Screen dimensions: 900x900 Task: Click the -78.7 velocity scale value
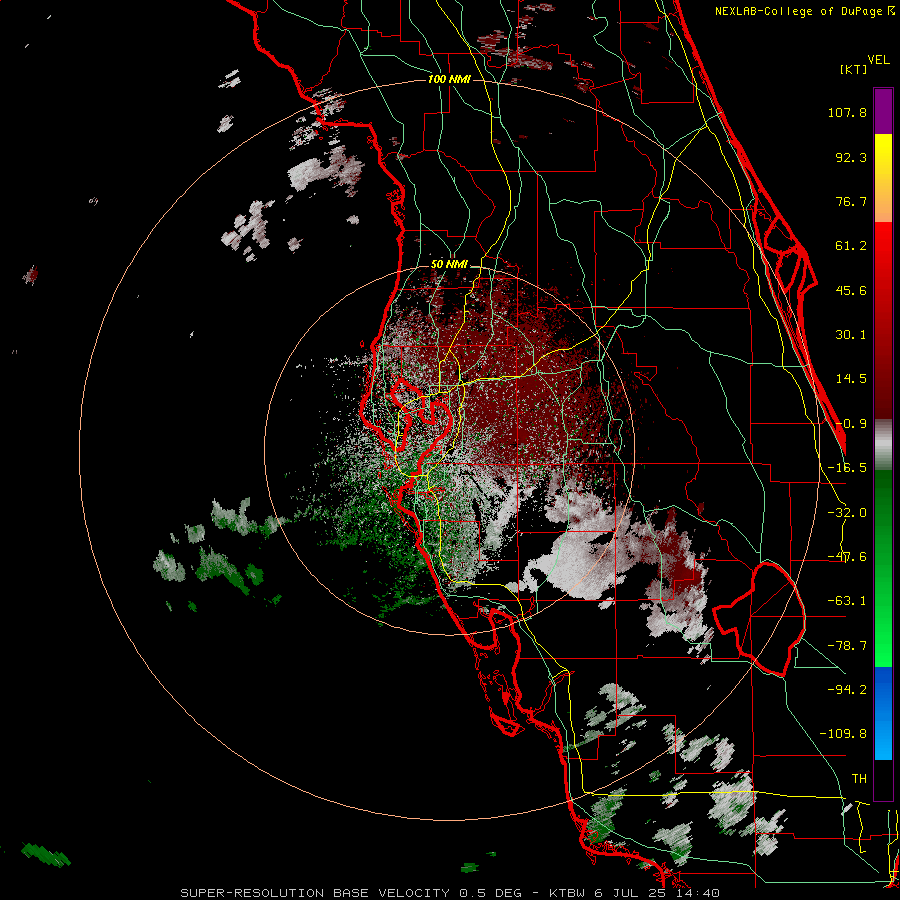[847, 646]
